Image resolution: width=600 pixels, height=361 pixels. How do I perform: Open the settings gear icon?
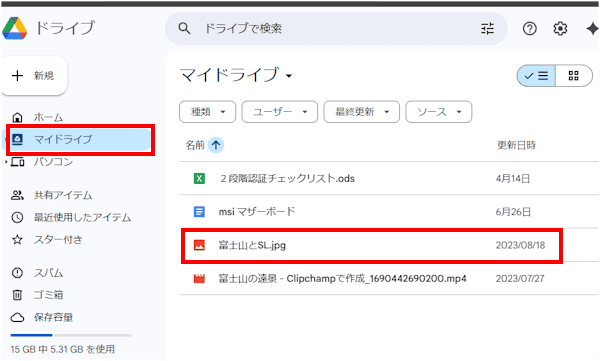tap(560, 28)
